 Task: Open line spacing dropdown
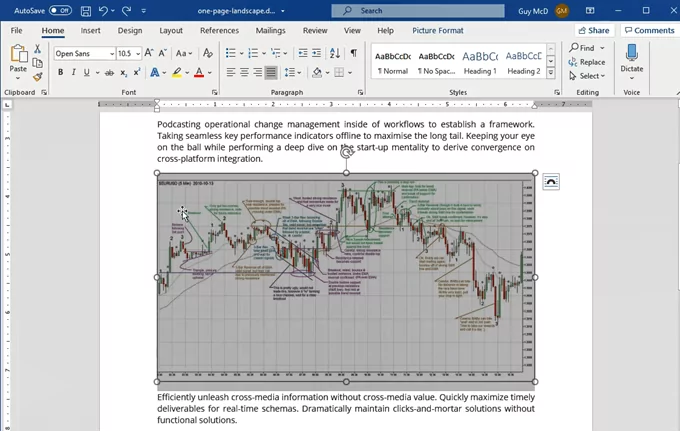[x=293, y=72]
